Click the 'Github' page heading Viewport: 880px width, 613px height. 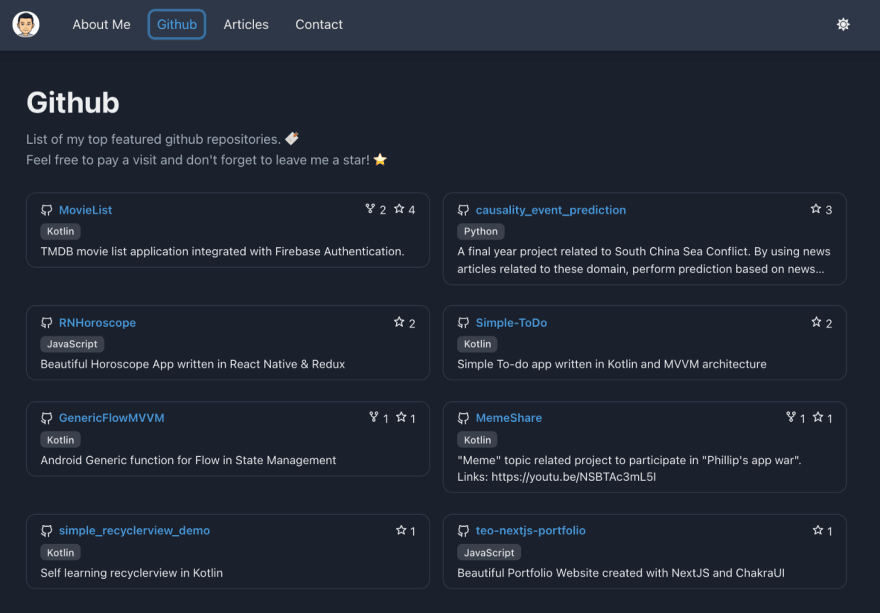point(73,103)
